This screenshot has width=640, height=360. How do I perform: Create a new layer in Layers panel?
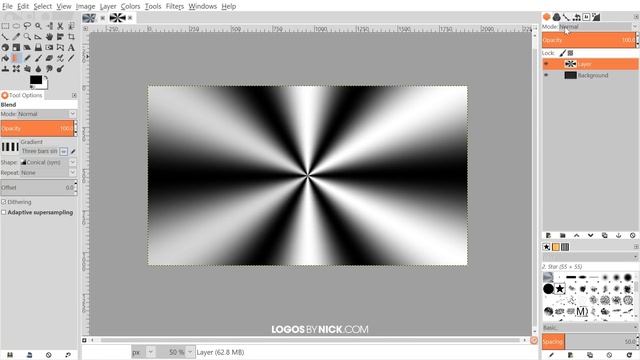548,236
